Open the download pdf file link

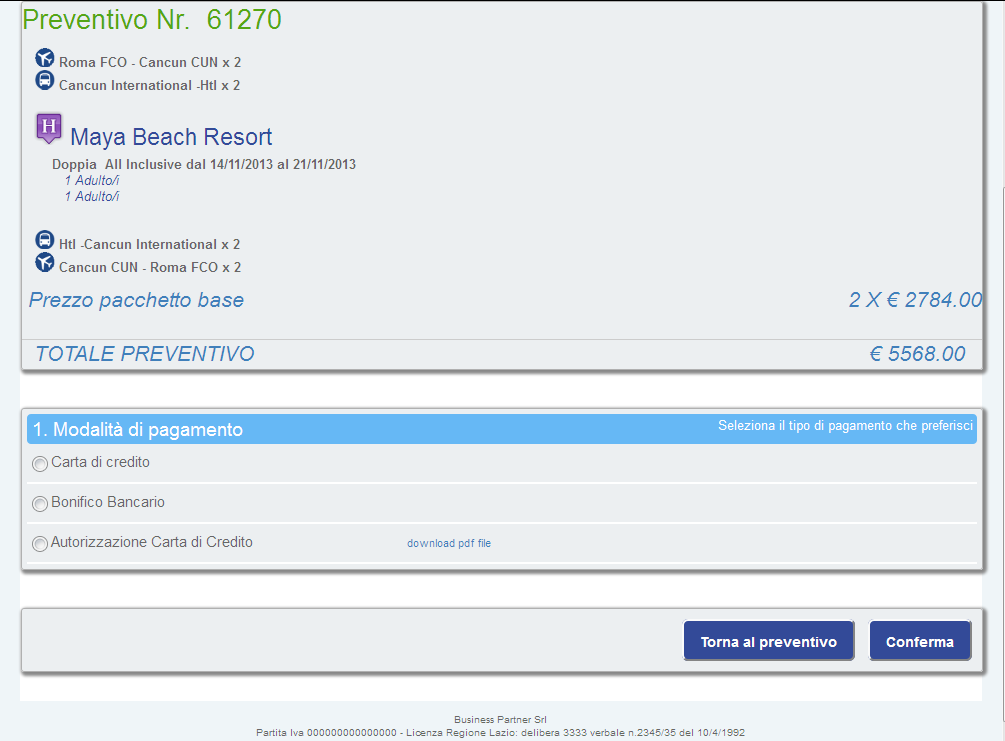(x=449, y=543)
